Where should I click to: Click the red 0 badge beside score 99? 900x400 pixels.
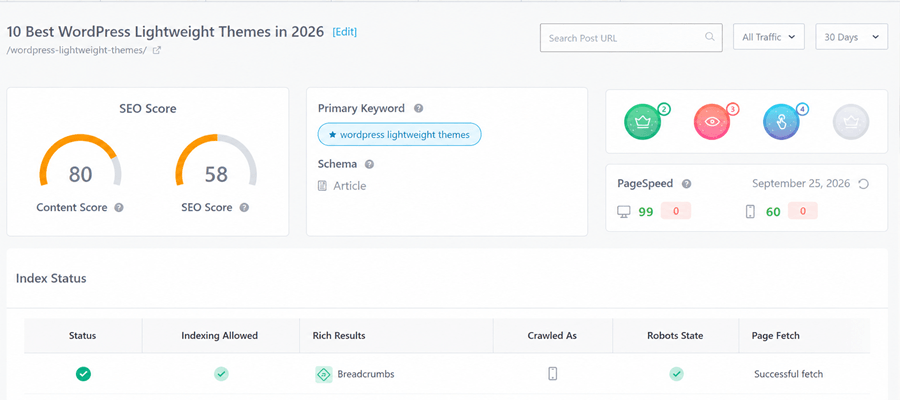[676, 211]
